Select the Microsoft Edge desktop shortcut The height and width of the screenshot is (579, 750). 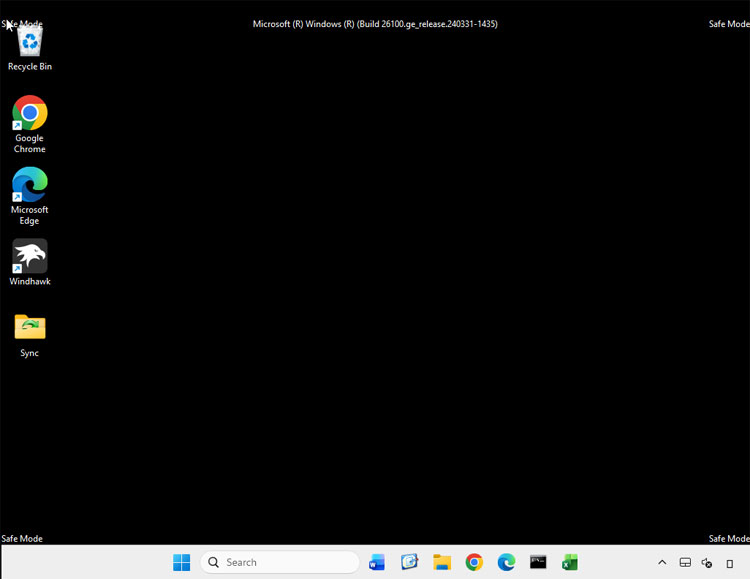pyautogui.click(x=30, y=196)
